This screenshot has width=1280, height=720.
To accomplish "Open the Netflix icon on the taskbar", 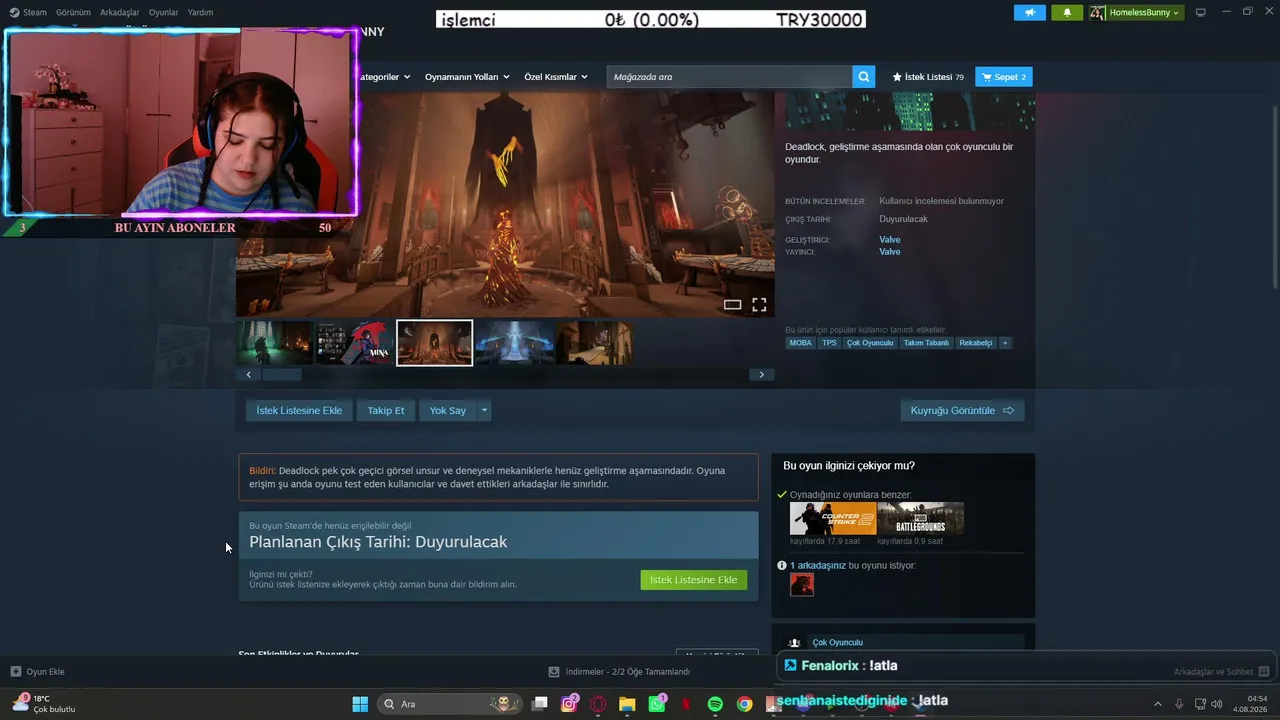I will [686, 704].
